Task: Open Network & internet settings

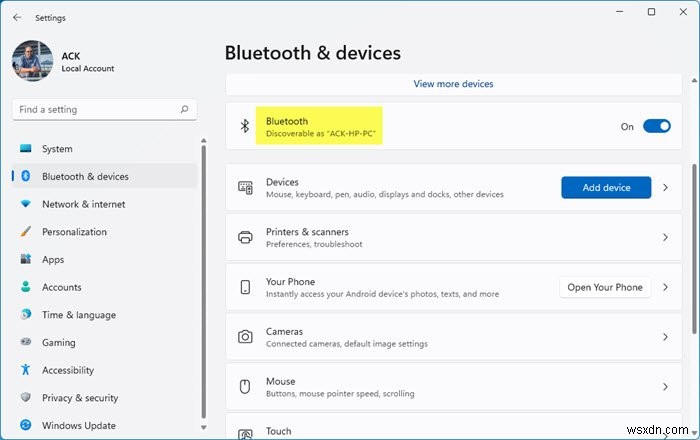Action: pos(104,204)
